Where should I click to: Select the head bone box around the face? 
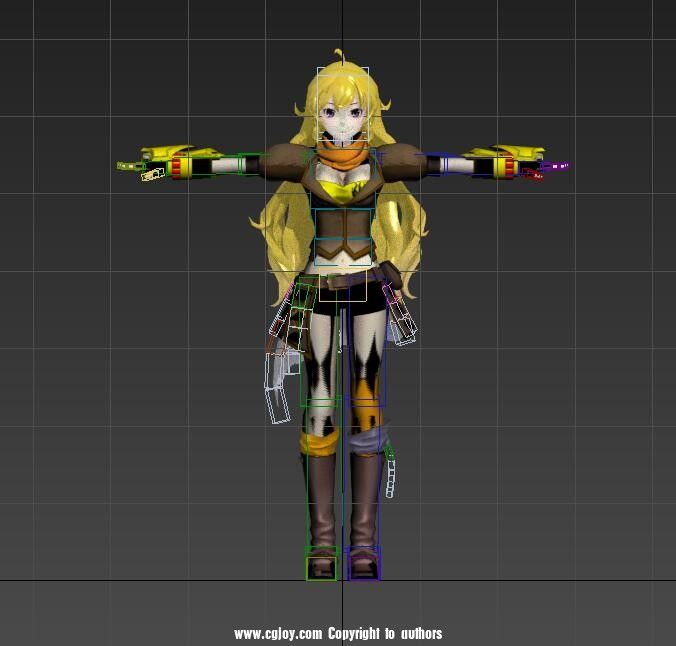click(343, 105)
